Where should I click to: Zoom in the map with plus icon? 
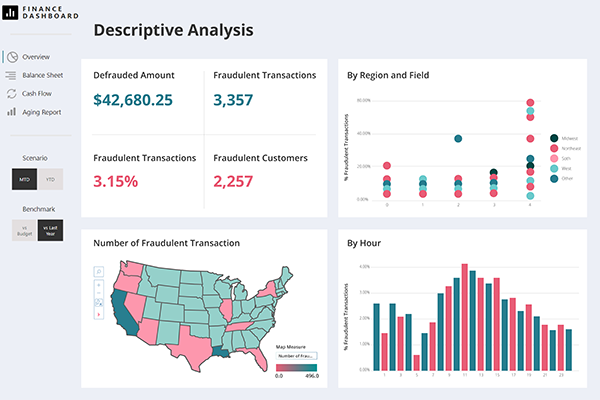(x=99, y=286)
